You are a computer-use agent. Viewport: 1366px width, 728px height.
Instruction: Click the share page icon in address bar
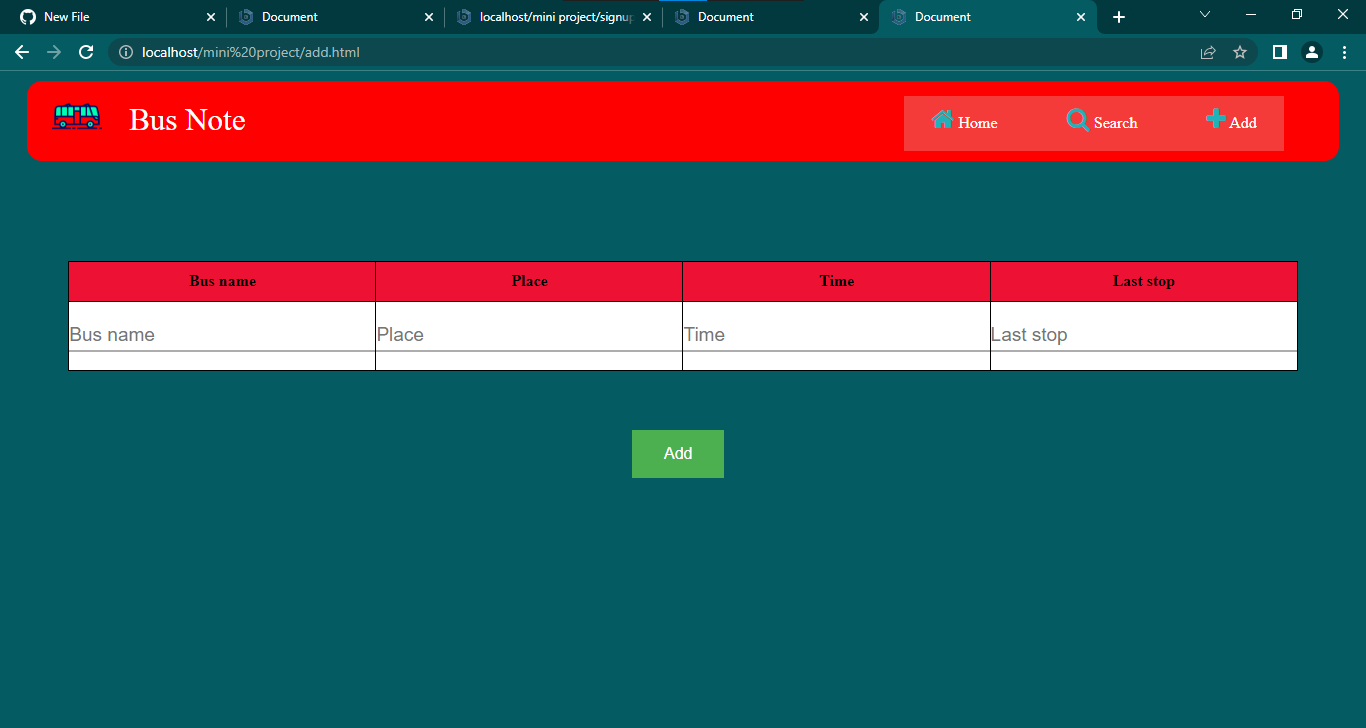(x=1208, y=52)
